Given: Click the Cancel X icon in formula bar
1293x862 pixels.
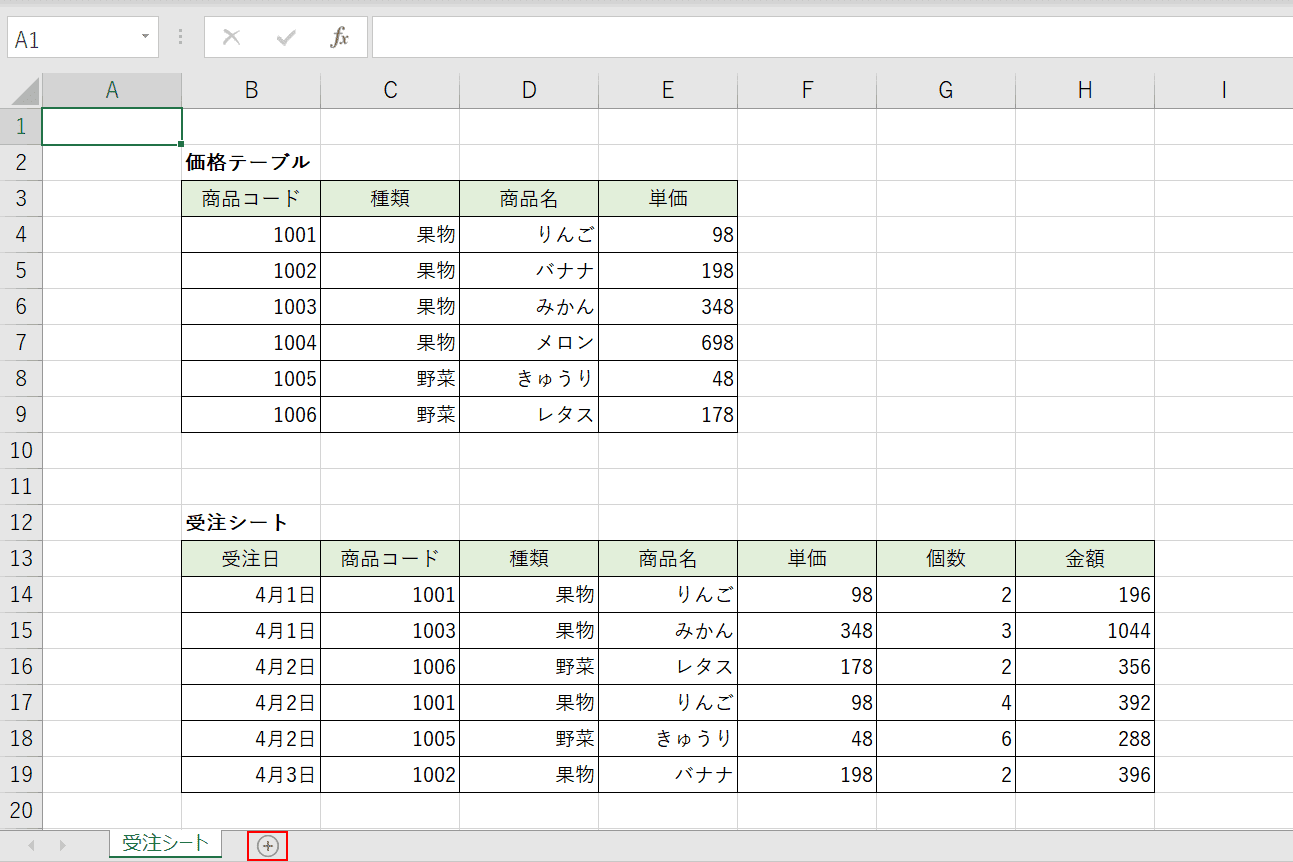Looking at the screenshot, I should coord(232,38).
